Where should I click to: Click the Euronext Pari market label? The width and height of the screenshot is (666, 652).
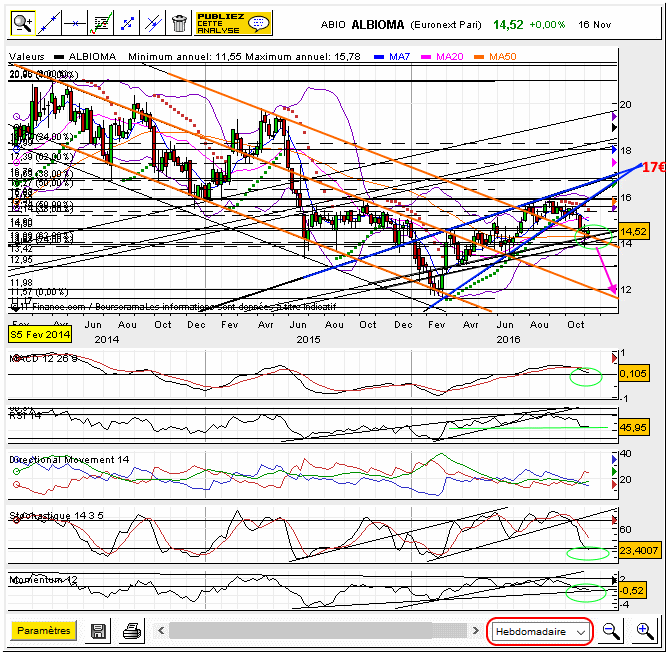point(446,25)
